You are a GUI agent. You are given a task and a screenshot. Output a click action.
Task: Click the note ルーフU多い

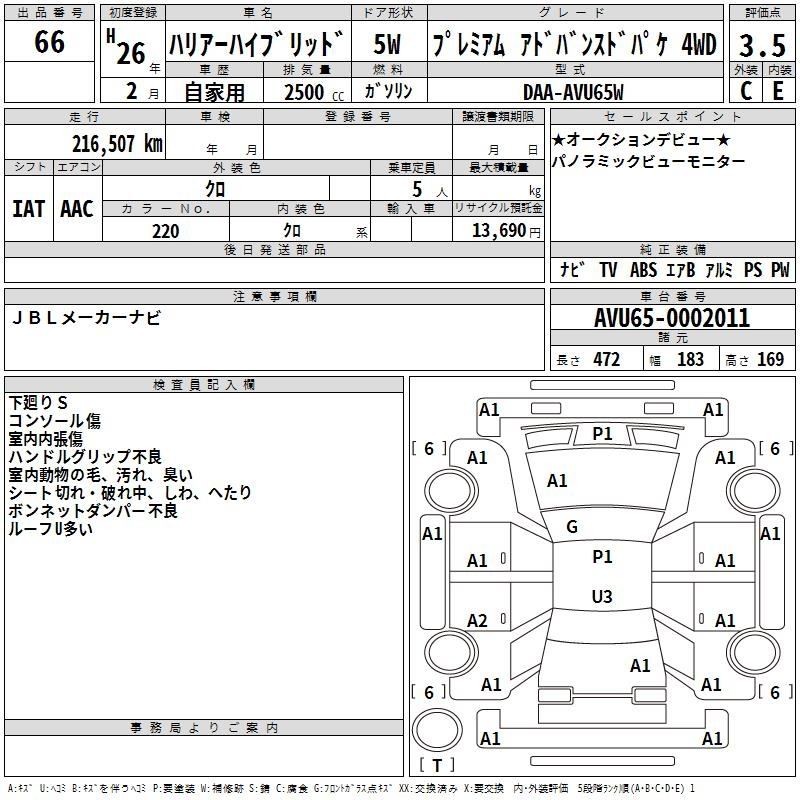point(51,529)
